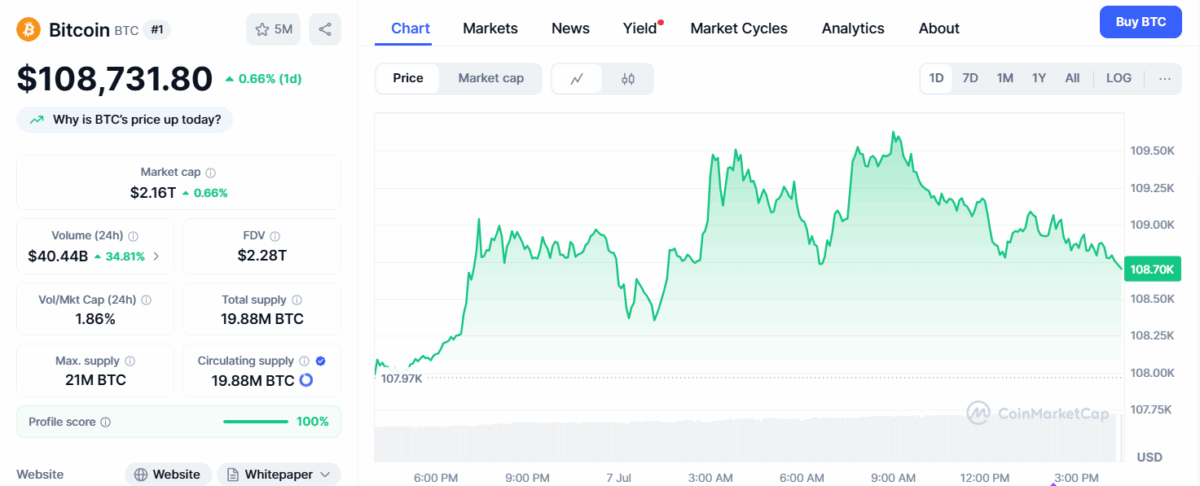Screen dimensions: 1200x486
Task: Open the share icon button
Action: 325,29
